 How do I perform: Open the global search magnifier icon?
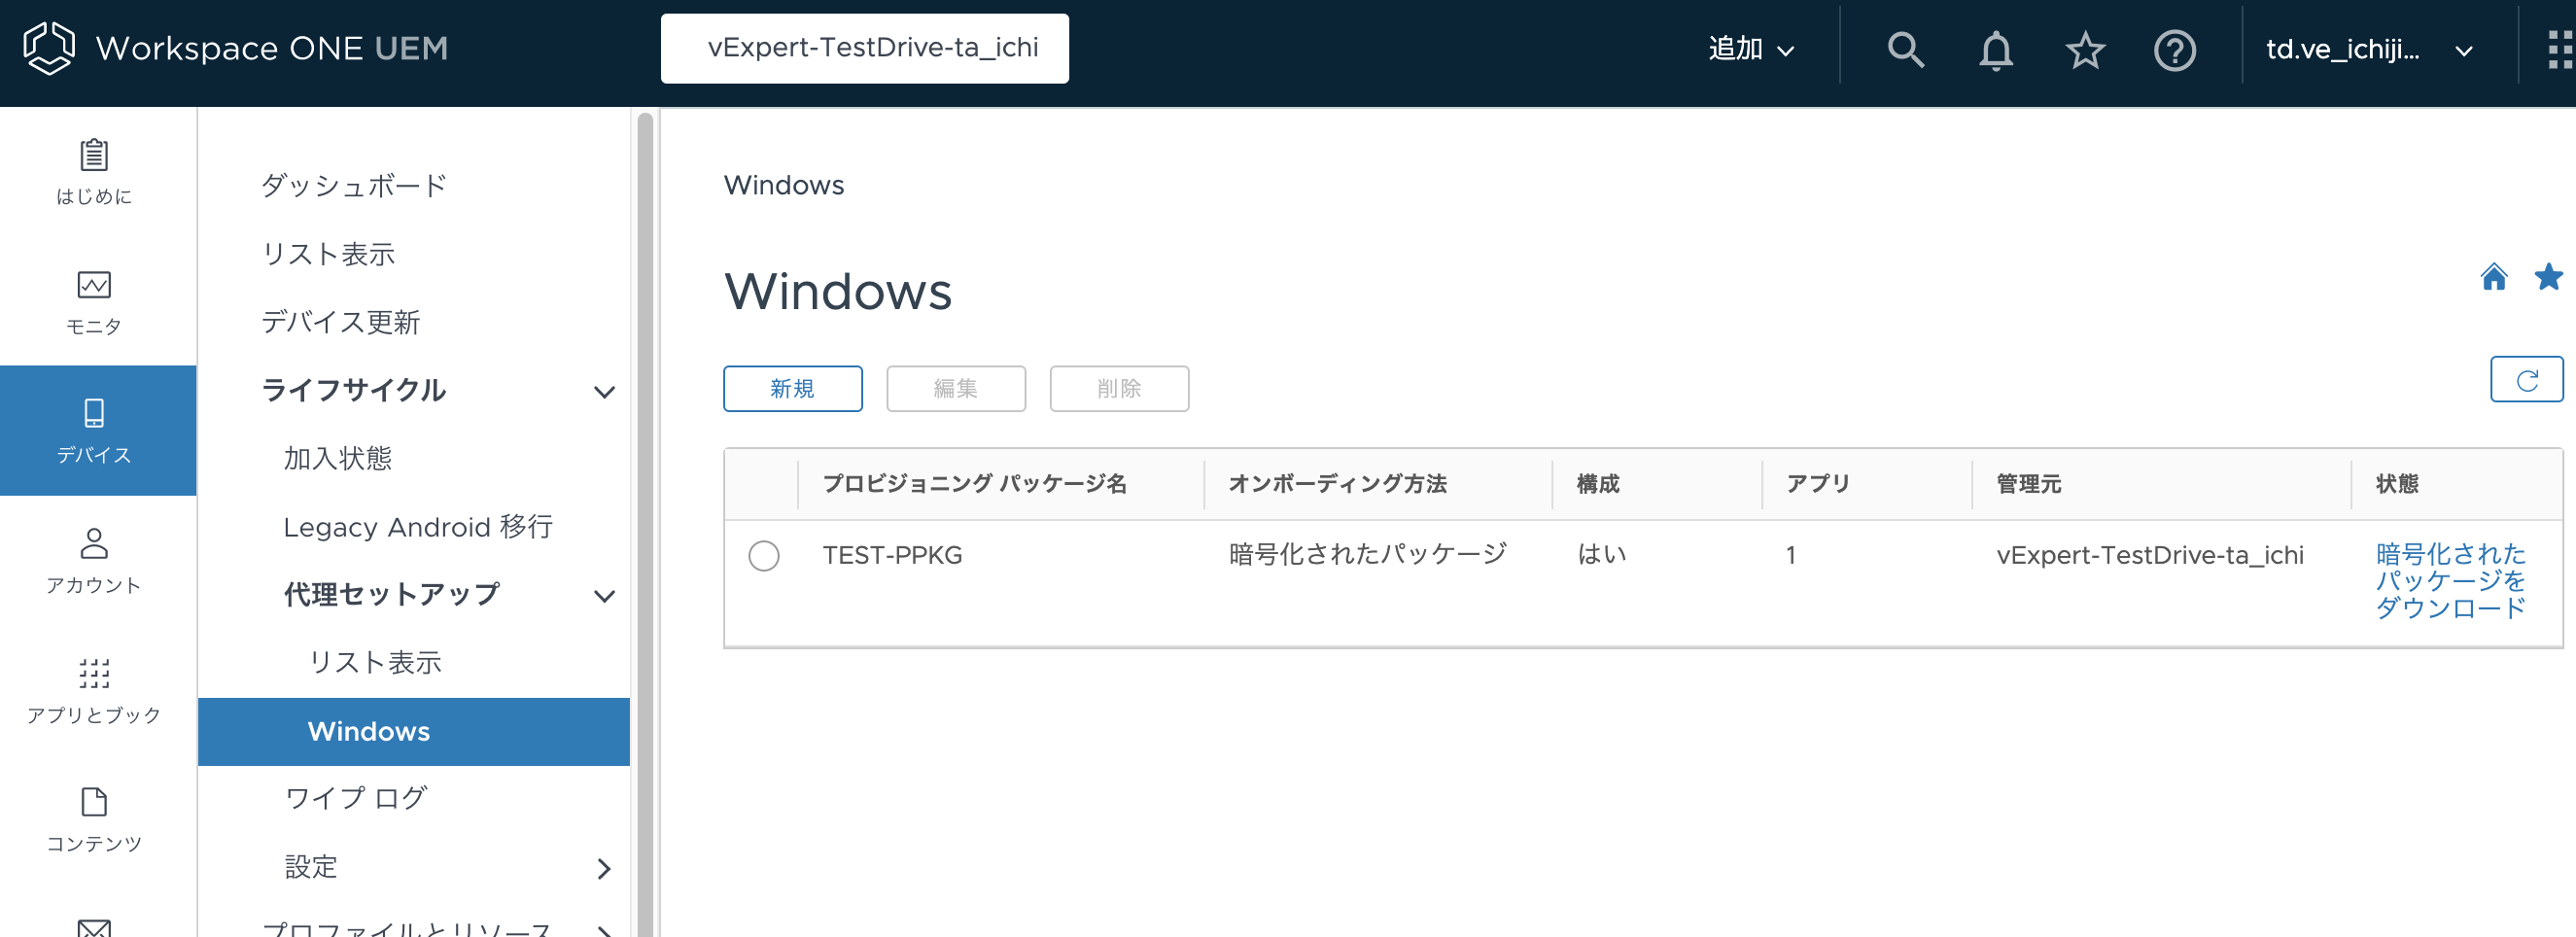1904,48
